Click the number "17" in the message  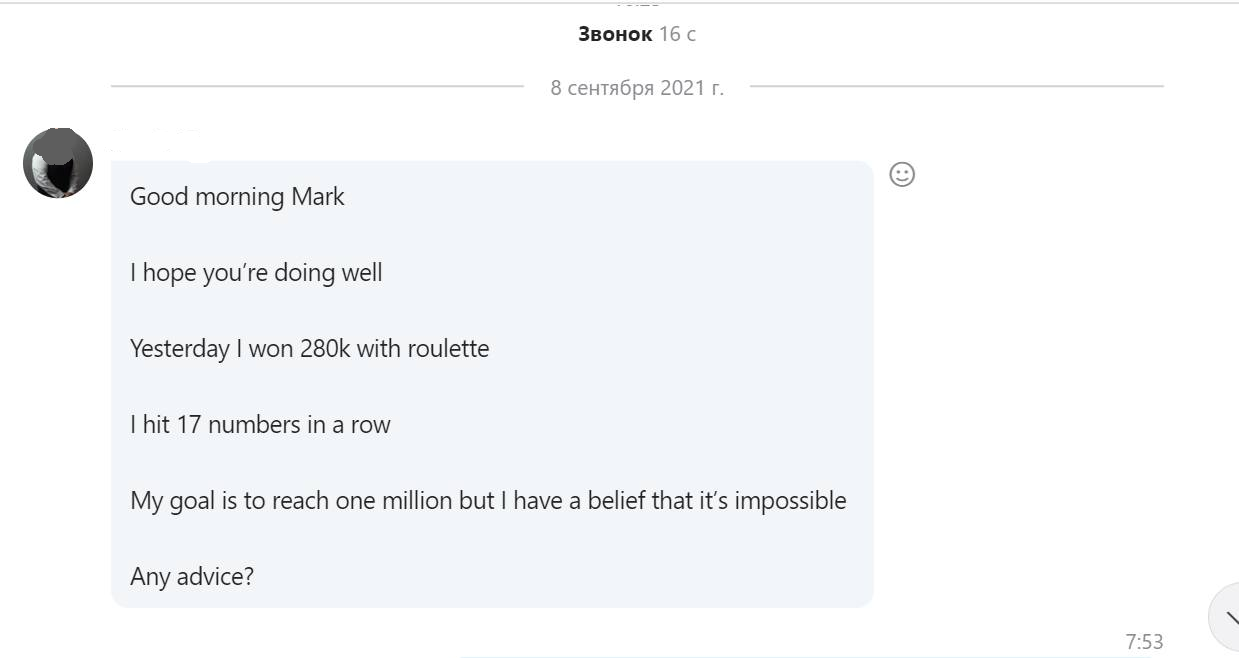pyautogui.click(x=189, y=425)
